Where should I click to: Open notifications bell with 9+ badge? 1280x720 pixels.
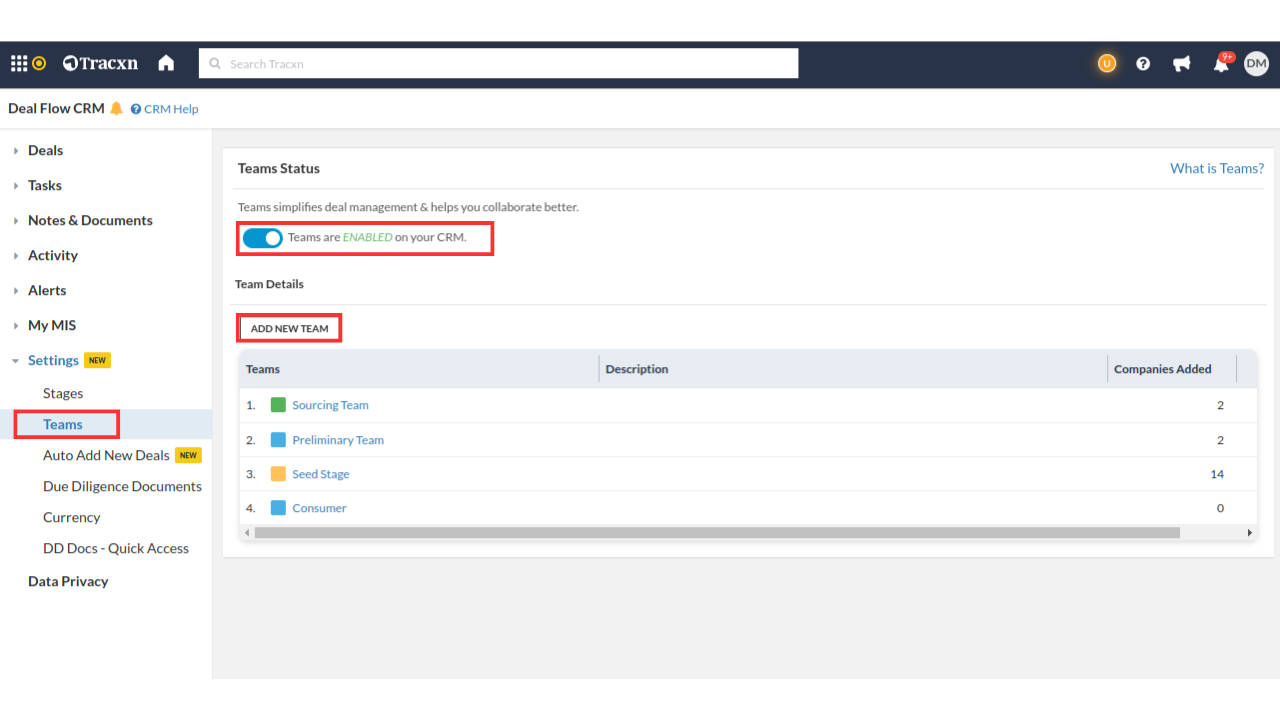1221,65
